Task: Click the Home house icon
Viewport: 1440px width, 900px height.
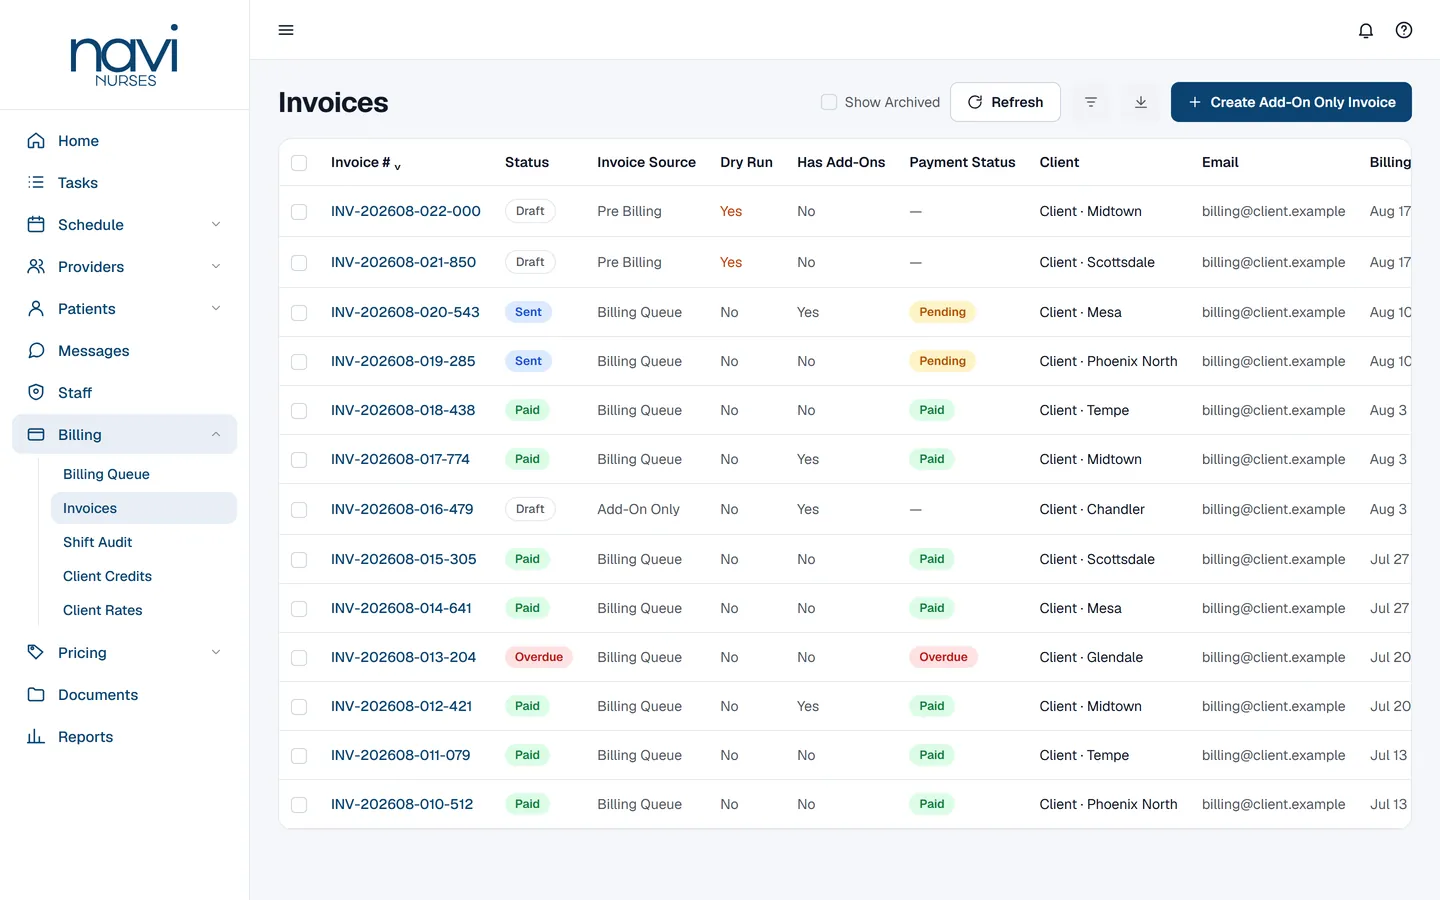Action: (x=36, y=141)
